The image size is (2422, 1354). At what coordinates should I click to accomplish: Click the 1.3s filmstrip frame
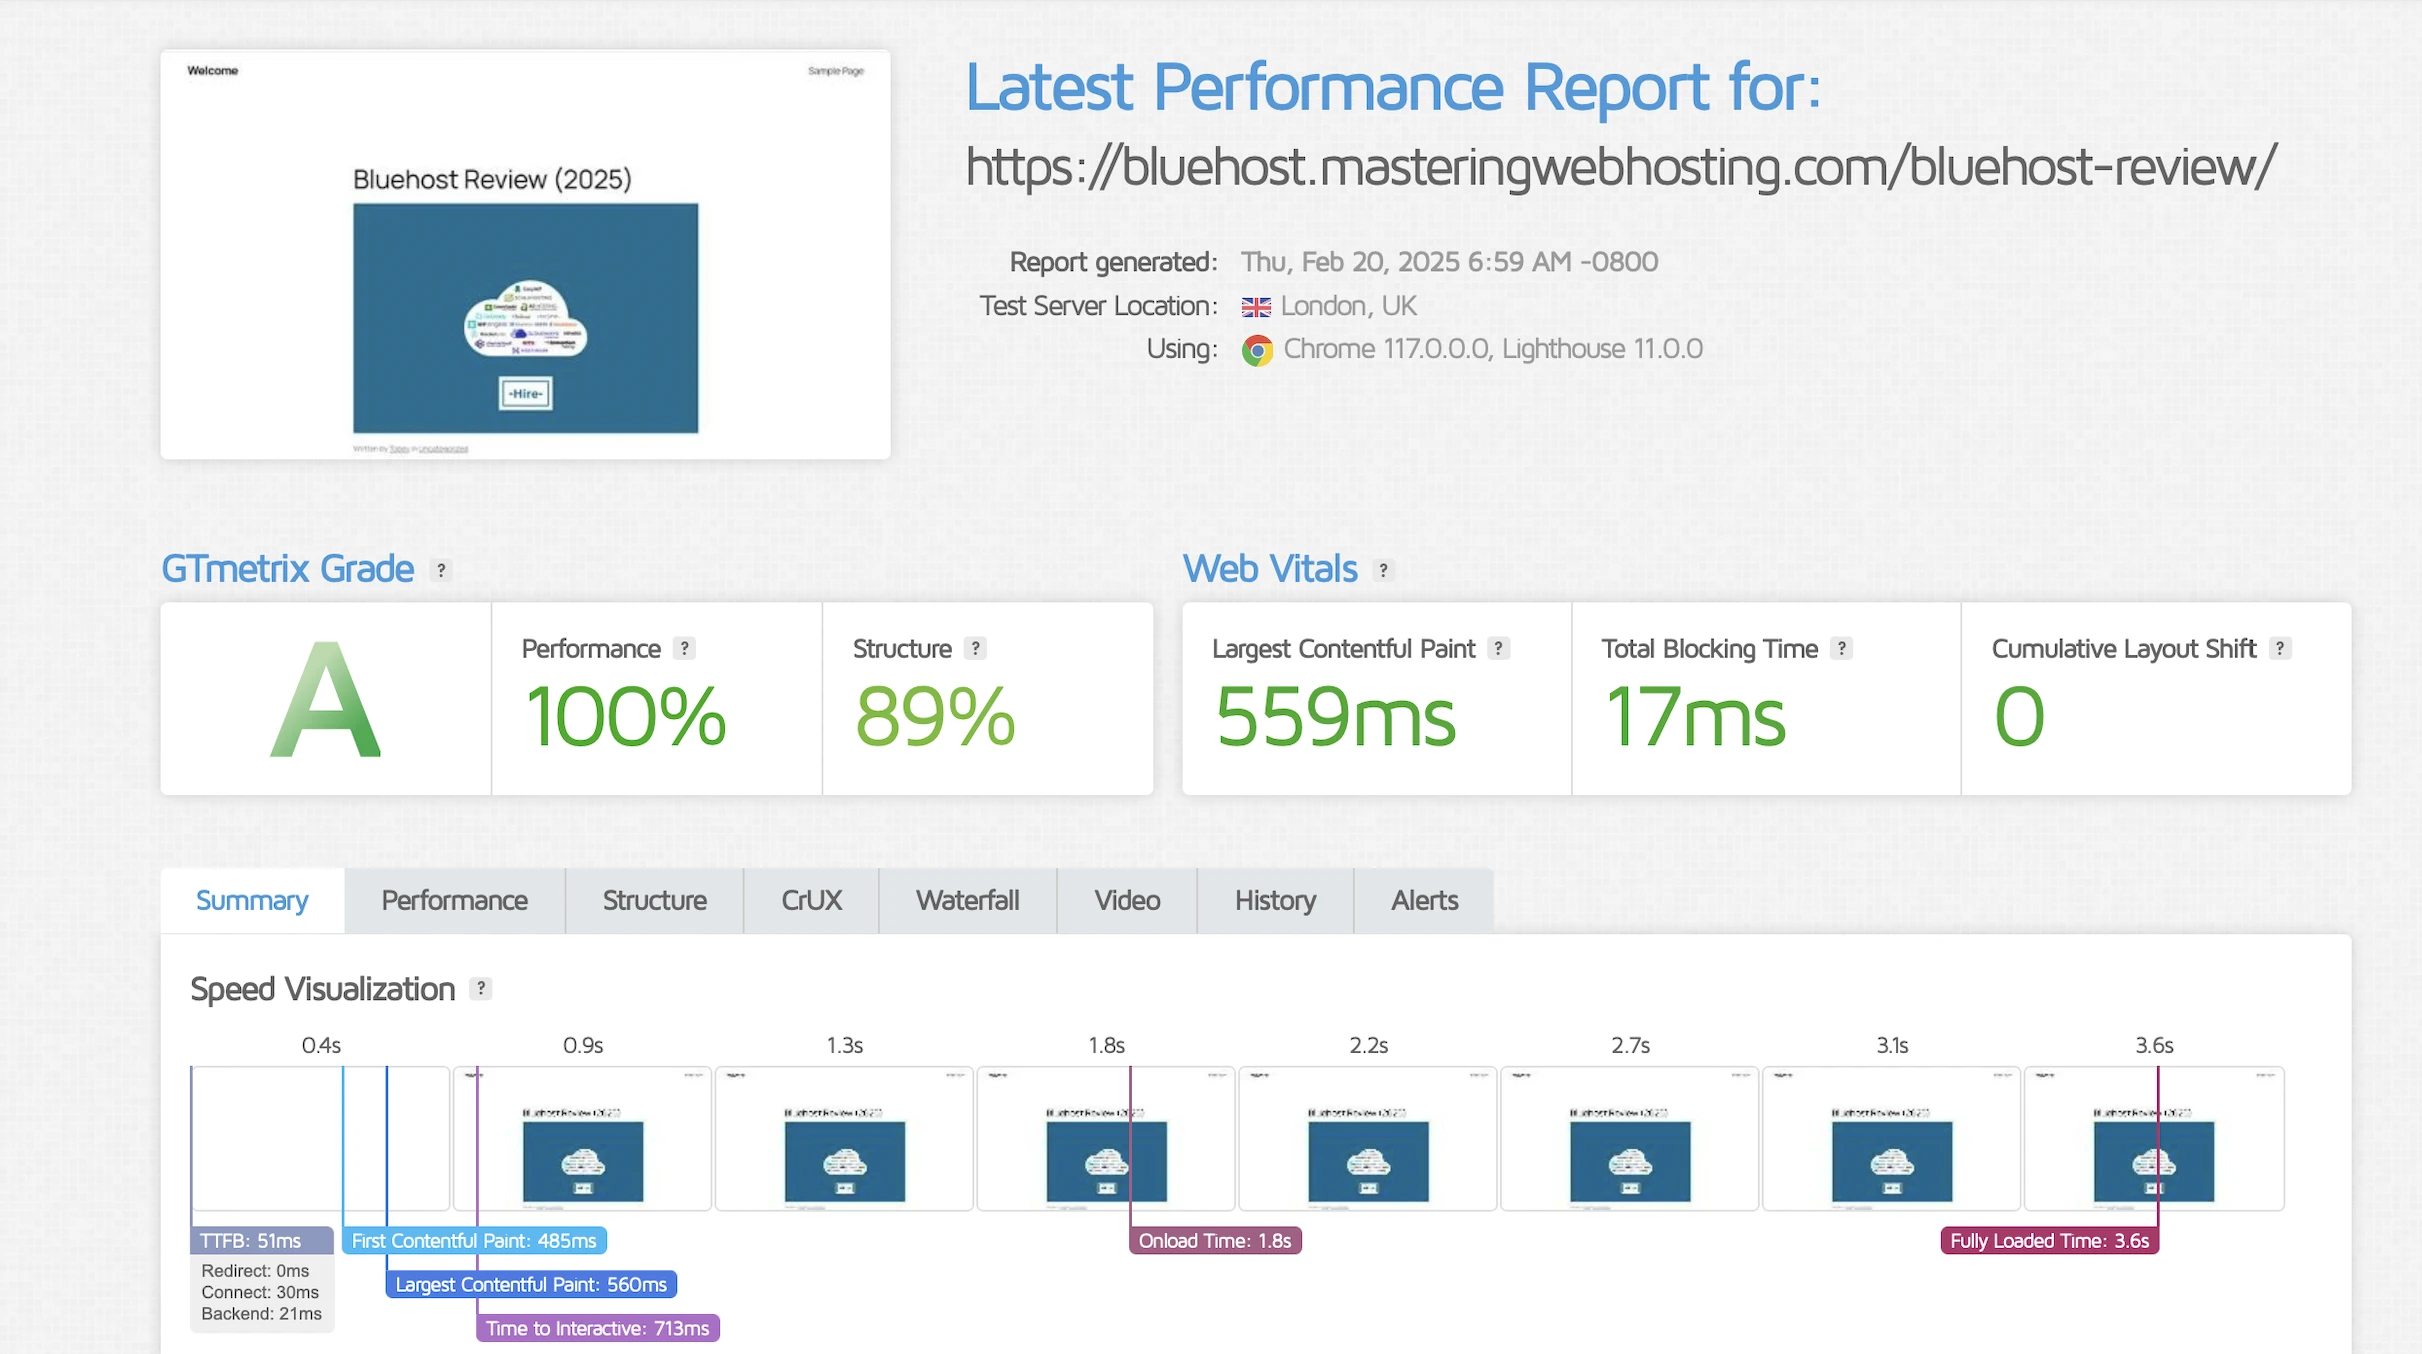(x=844, y=1138)
